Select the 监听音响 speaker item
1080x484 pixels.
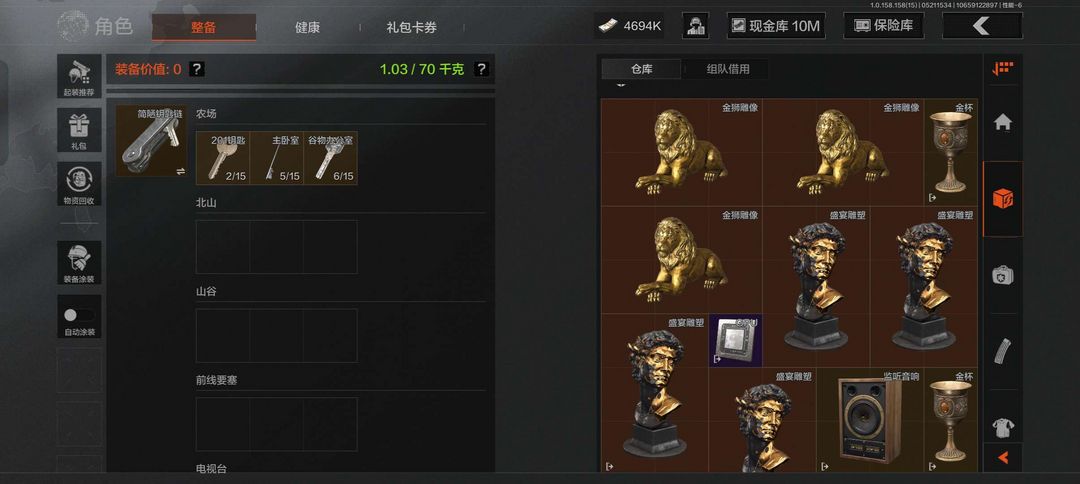click(x=870, y=420)
